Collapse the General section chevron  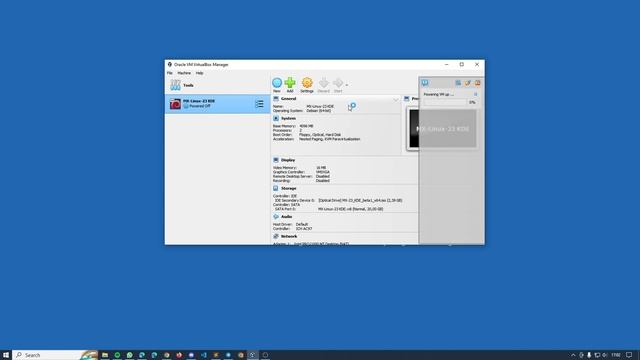(396, 100)
